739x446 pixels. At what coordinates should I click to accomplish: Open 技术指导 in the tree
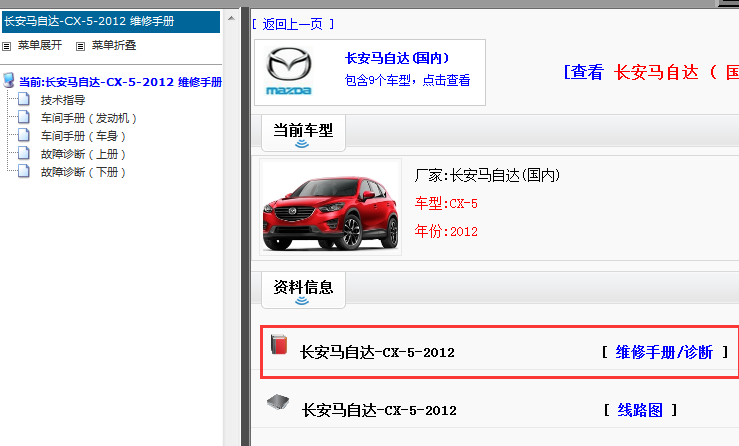click(x=63, y=100)
